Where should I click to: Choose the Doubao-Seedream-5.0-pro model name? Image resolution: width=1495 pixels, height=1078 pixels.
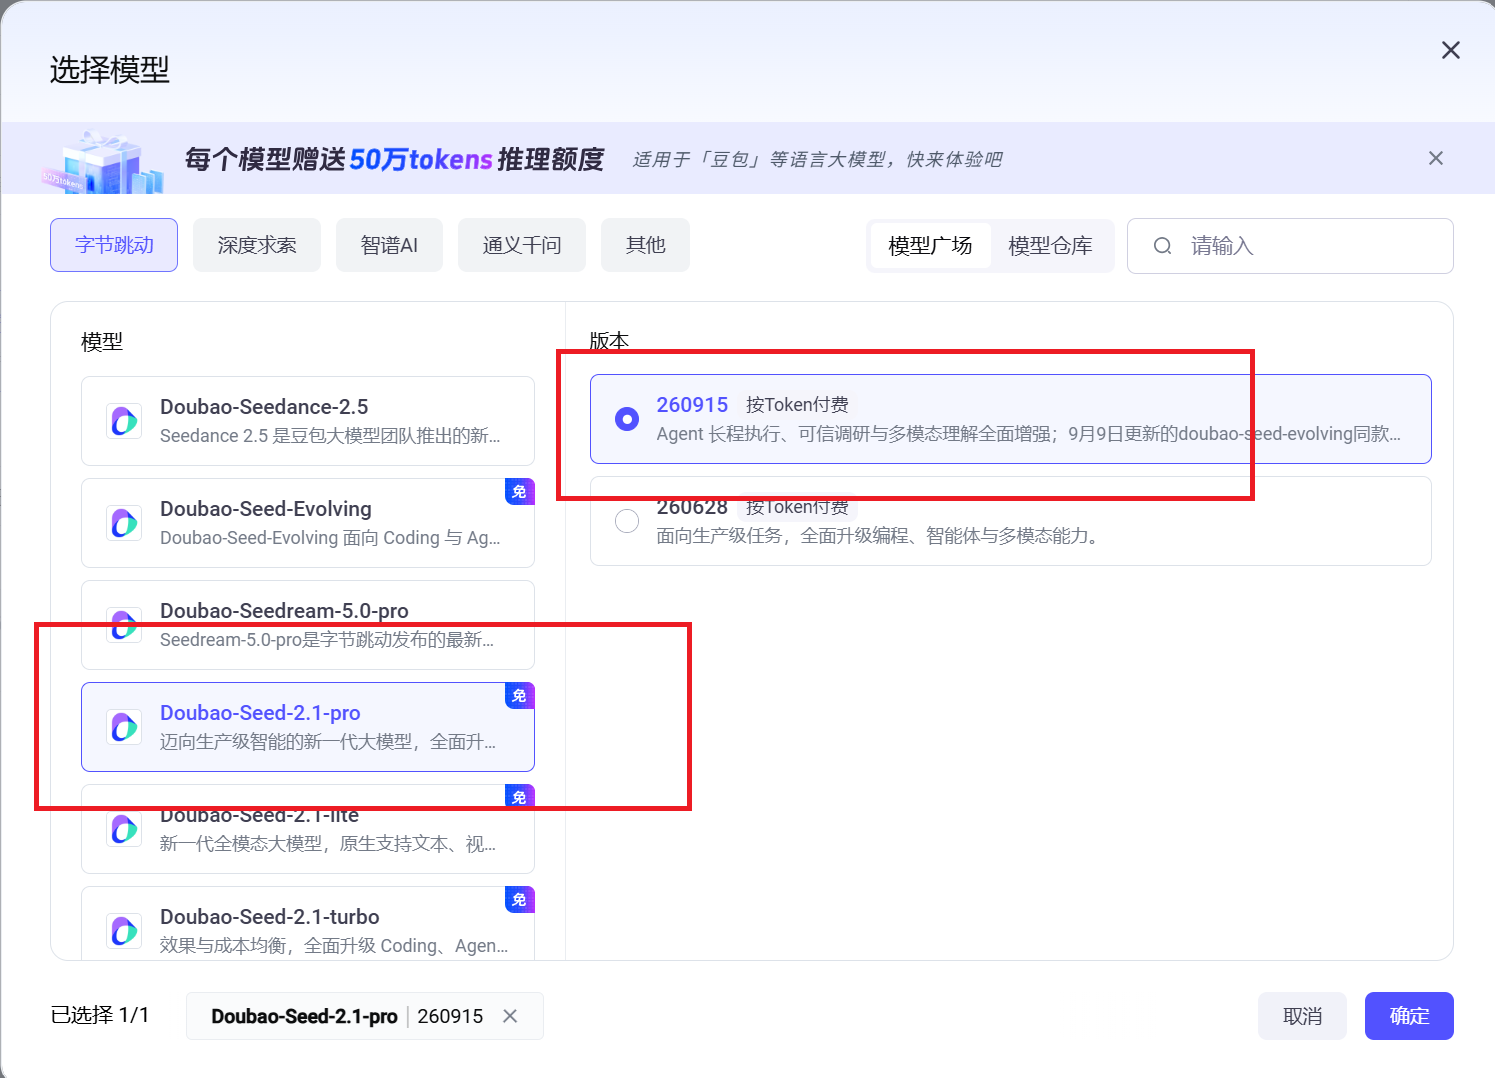click(x=284, y=611)
